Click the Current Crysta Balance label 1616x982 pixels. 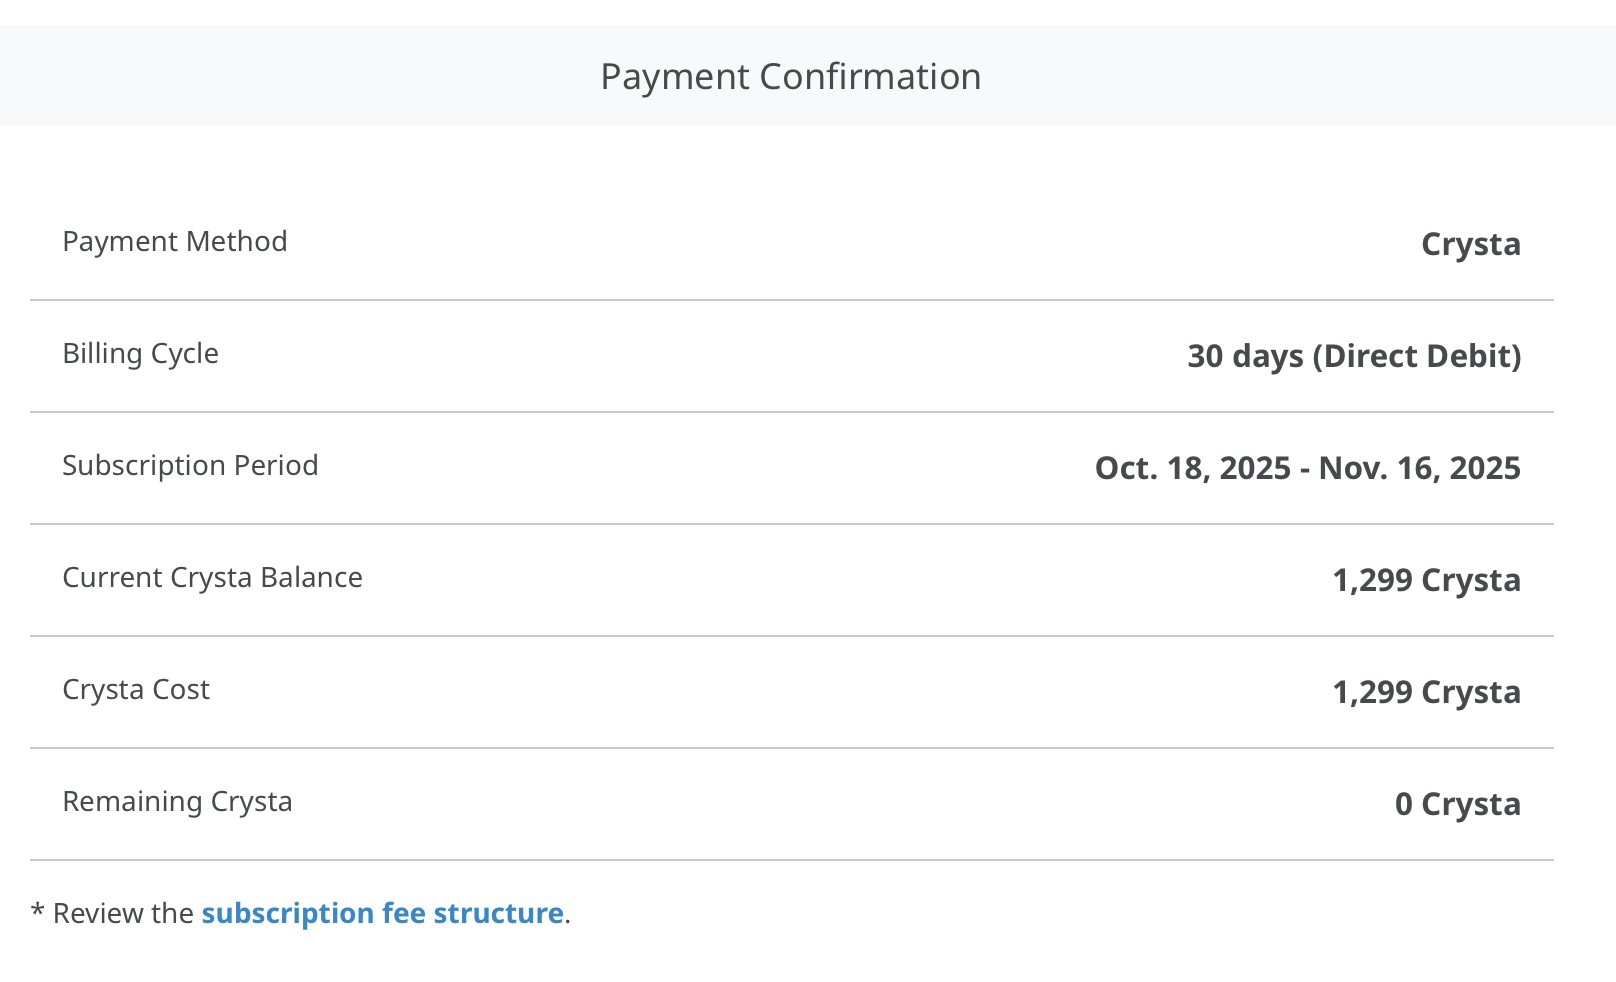point(212,578)
